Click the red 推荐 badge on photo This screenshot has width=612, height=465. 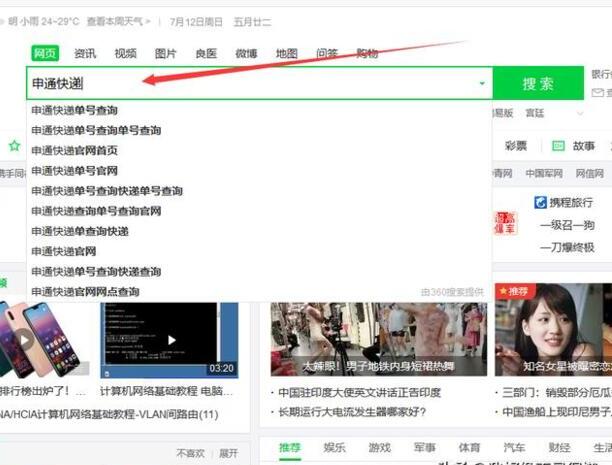point(517,291)
